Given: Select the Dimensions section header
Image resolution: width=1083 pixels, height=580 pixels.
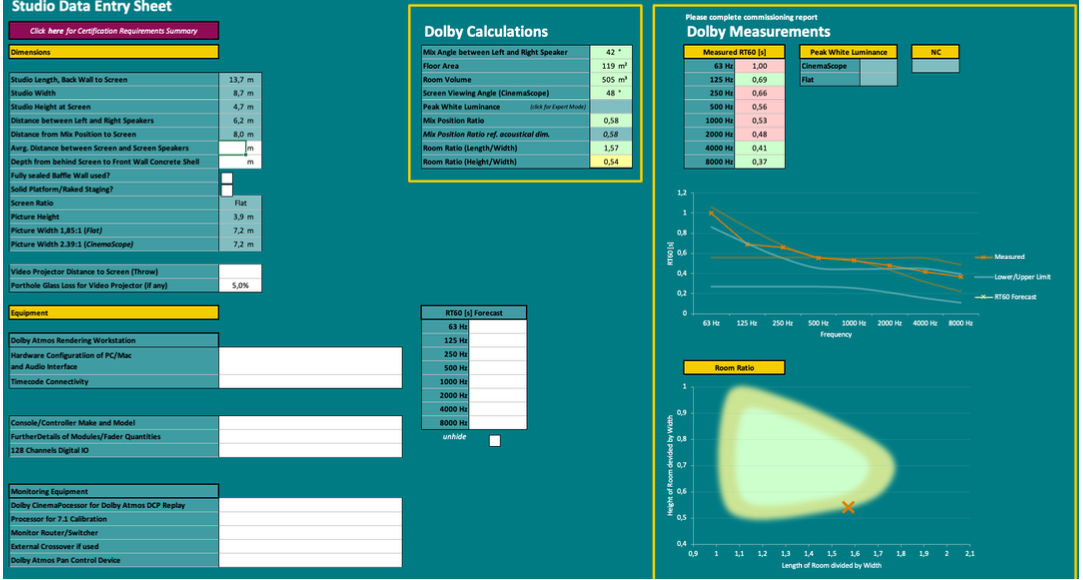Looking at the screenshot, I should 114,52.
